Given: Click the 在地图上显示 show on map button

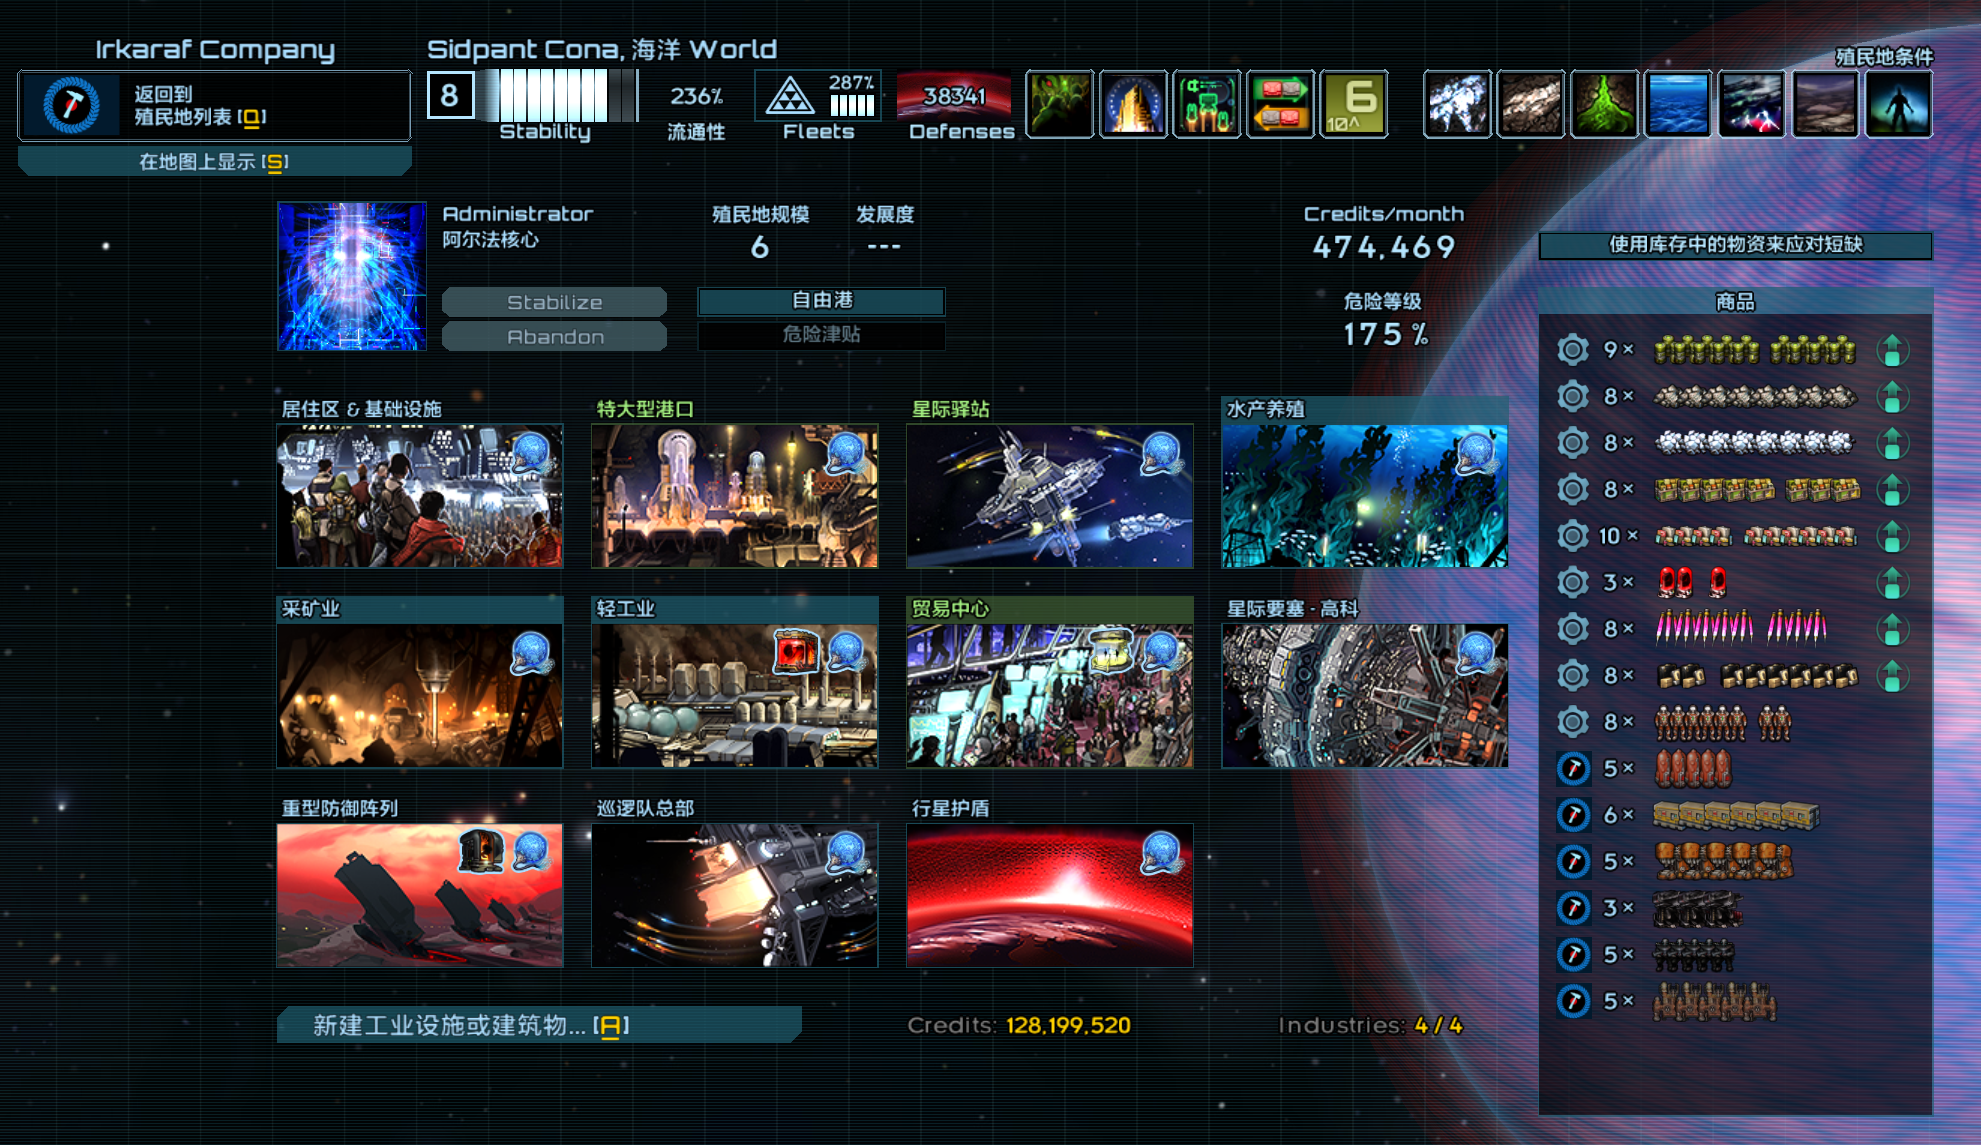Looking at the screenshot, I should pyautogui.click(x=214, y=162).
